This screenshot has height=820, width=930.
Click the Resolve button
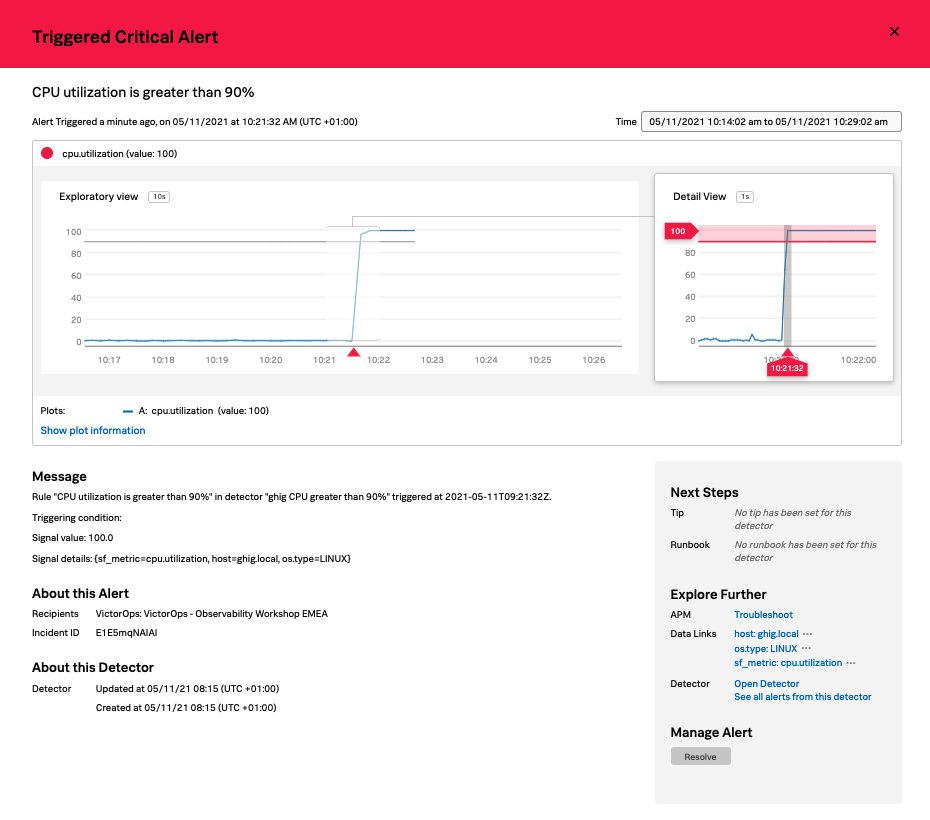700,757
